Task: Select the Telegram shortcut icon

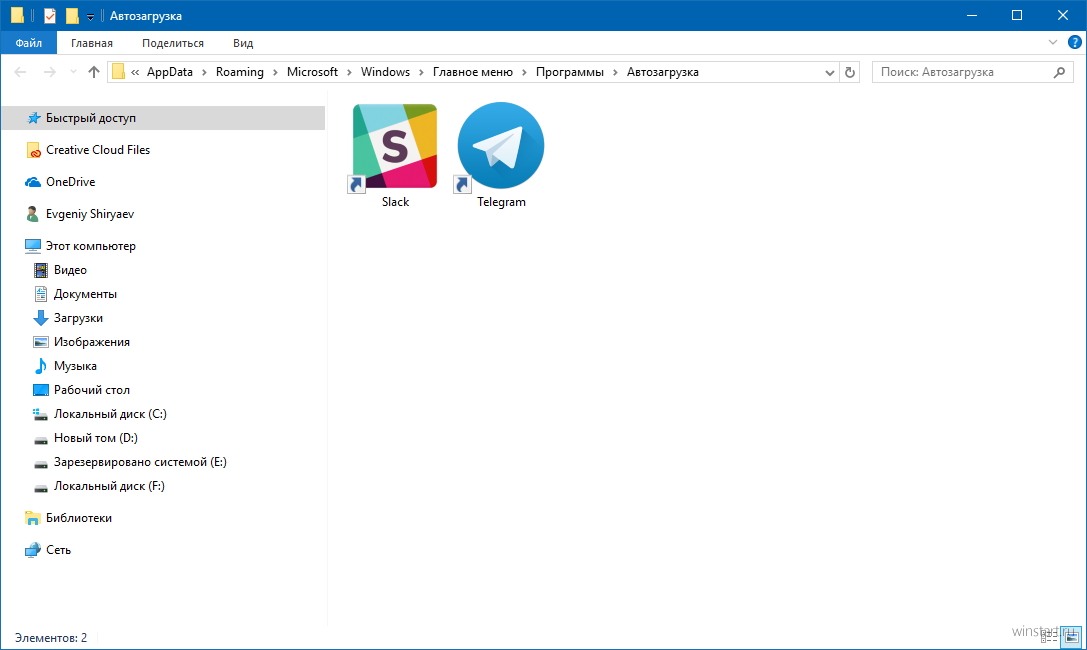Action: tap(501, 146)
